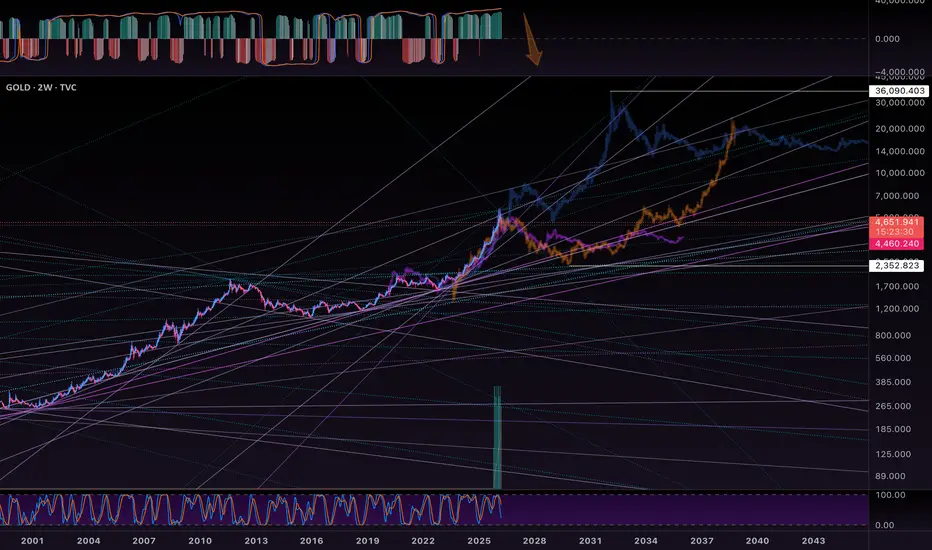
Task: Select the white 2,352.823 price label
Action: pos(897,266)
